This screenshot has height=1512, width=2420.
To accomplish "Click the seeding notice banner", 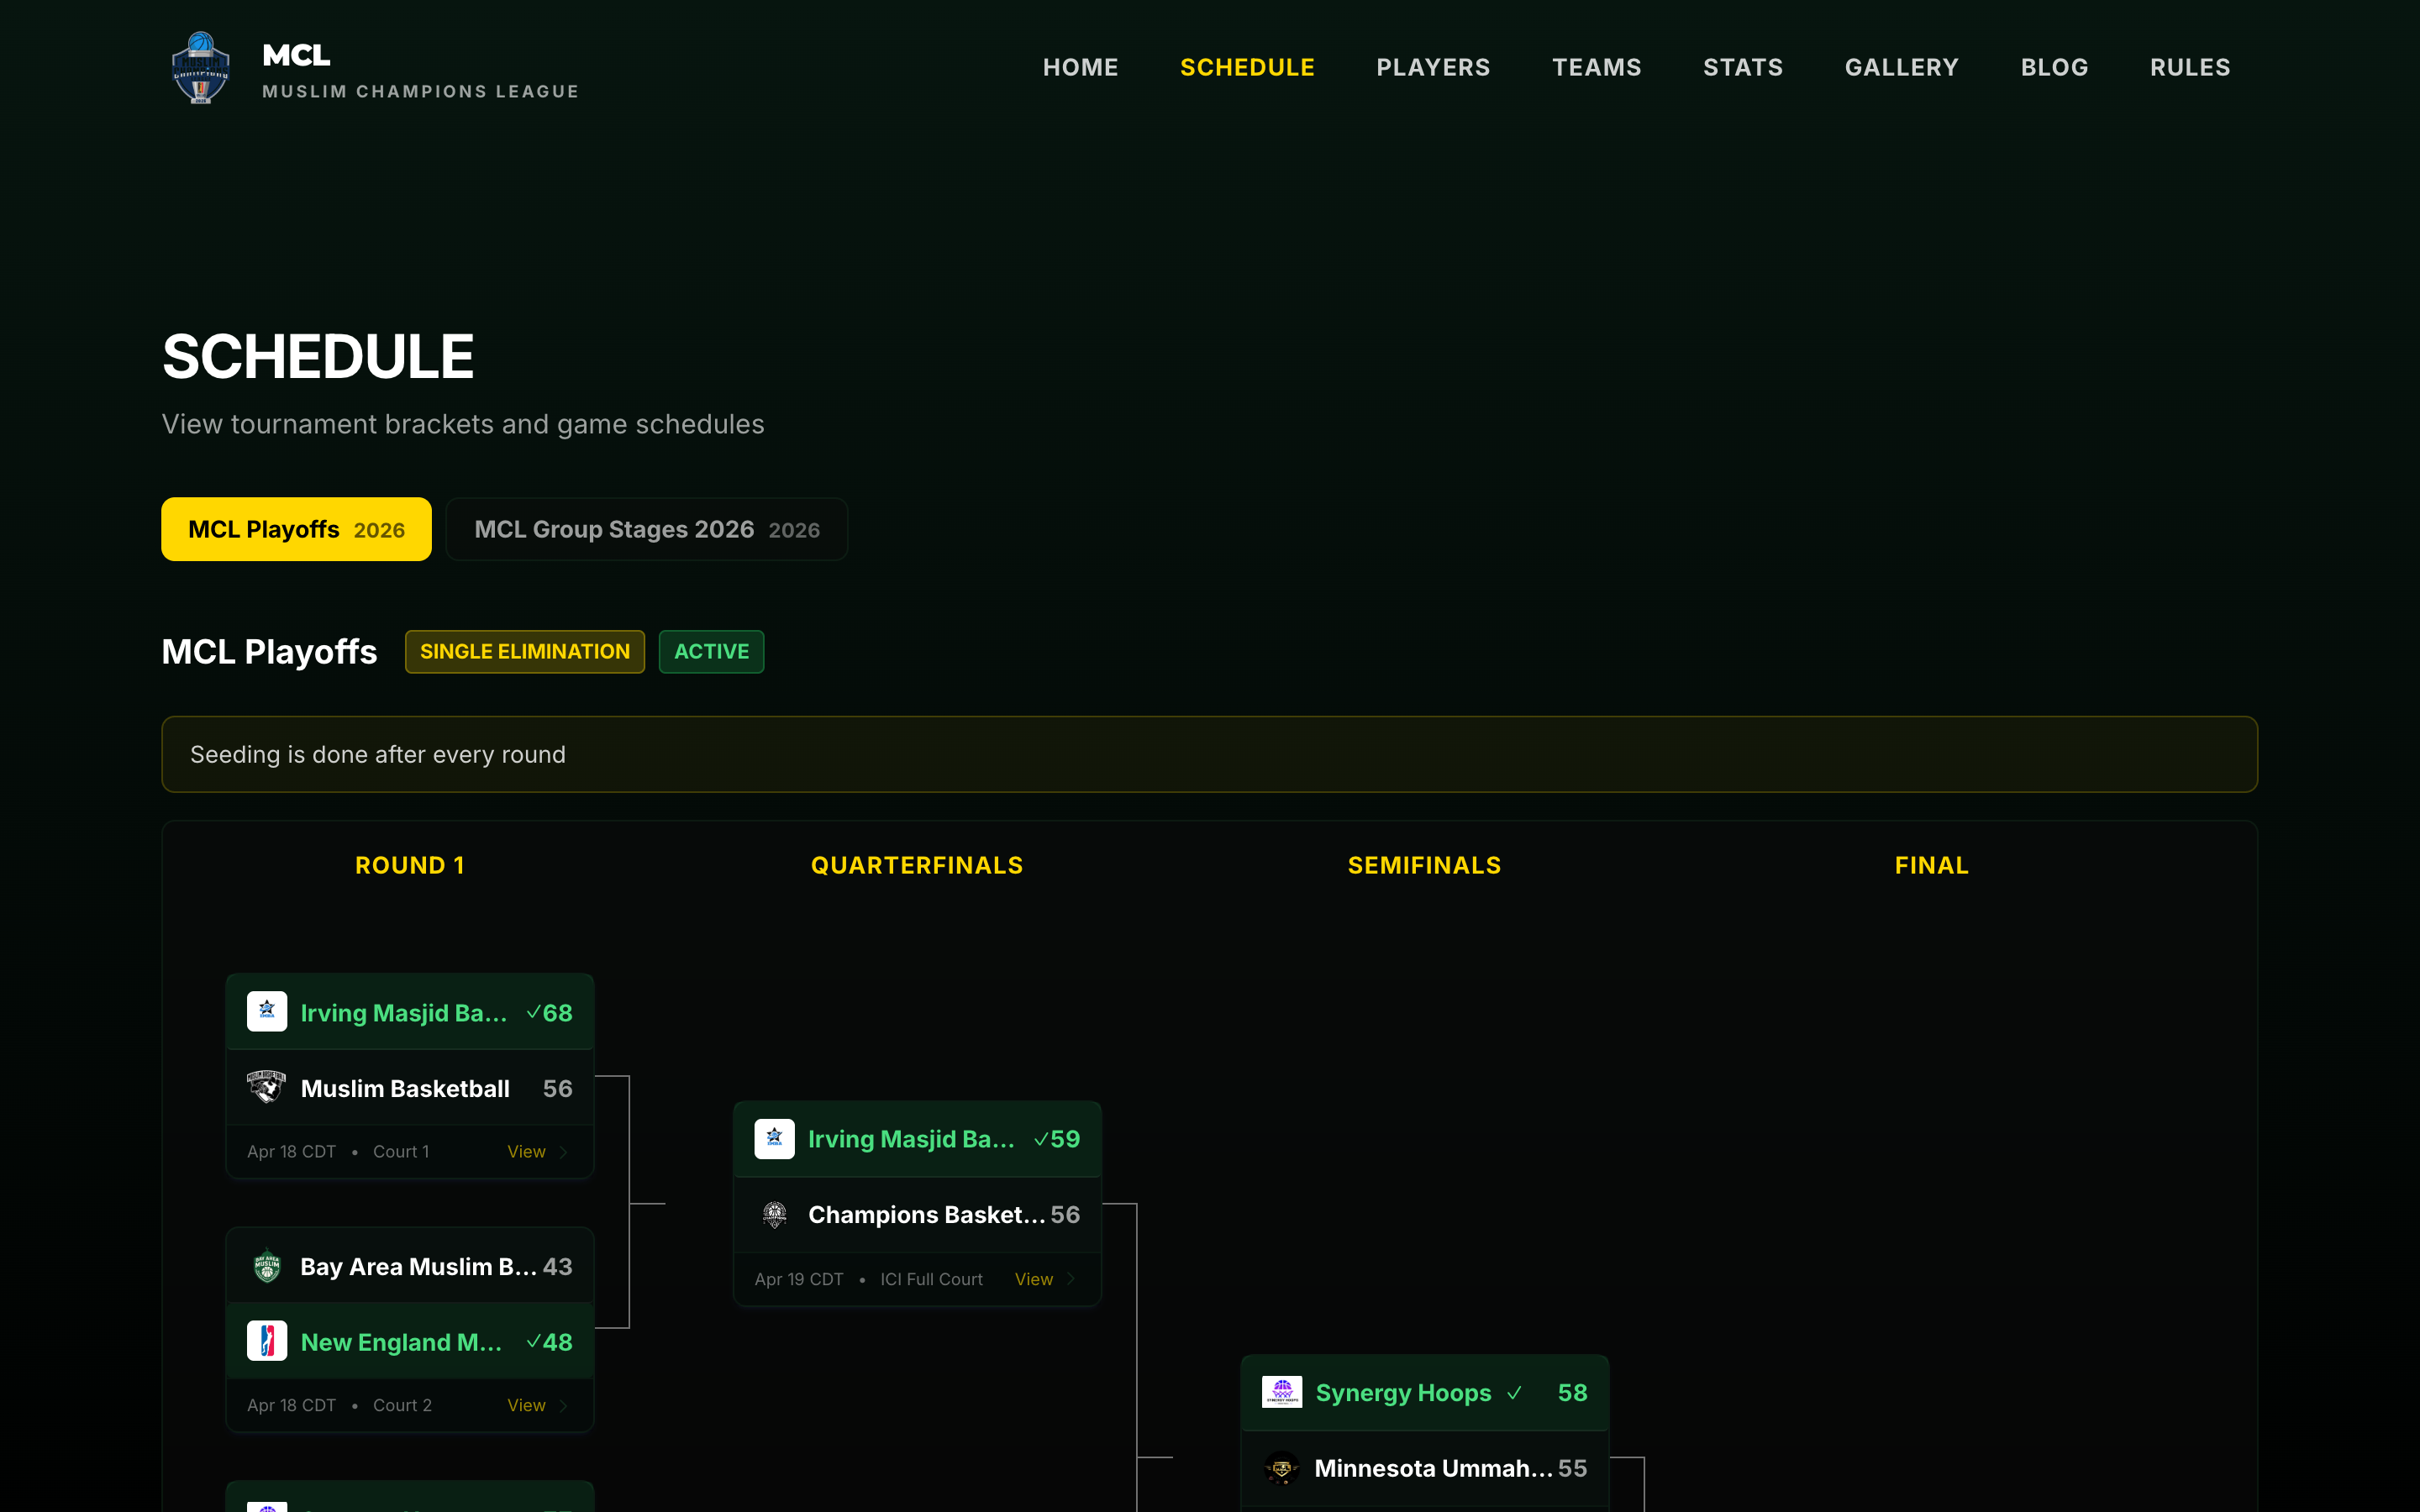I will (x=1209, y=754).
